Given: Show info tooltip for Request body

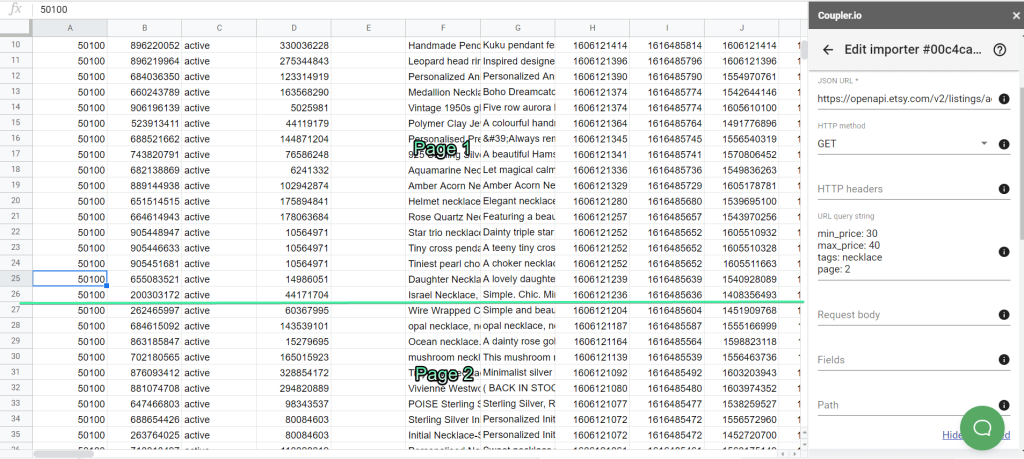Looking at the screenshot, I should [x=1004, y=315].
